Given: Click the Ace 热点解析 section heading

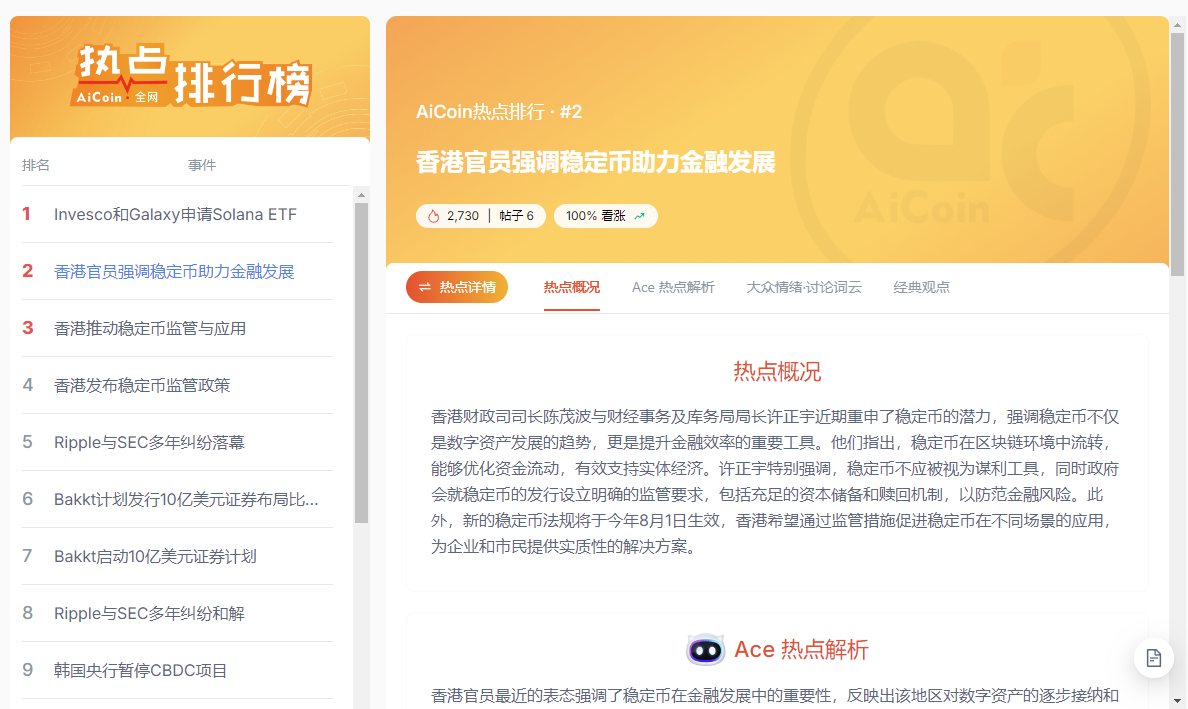Looking at the screenshot, I should click(801, 650).
